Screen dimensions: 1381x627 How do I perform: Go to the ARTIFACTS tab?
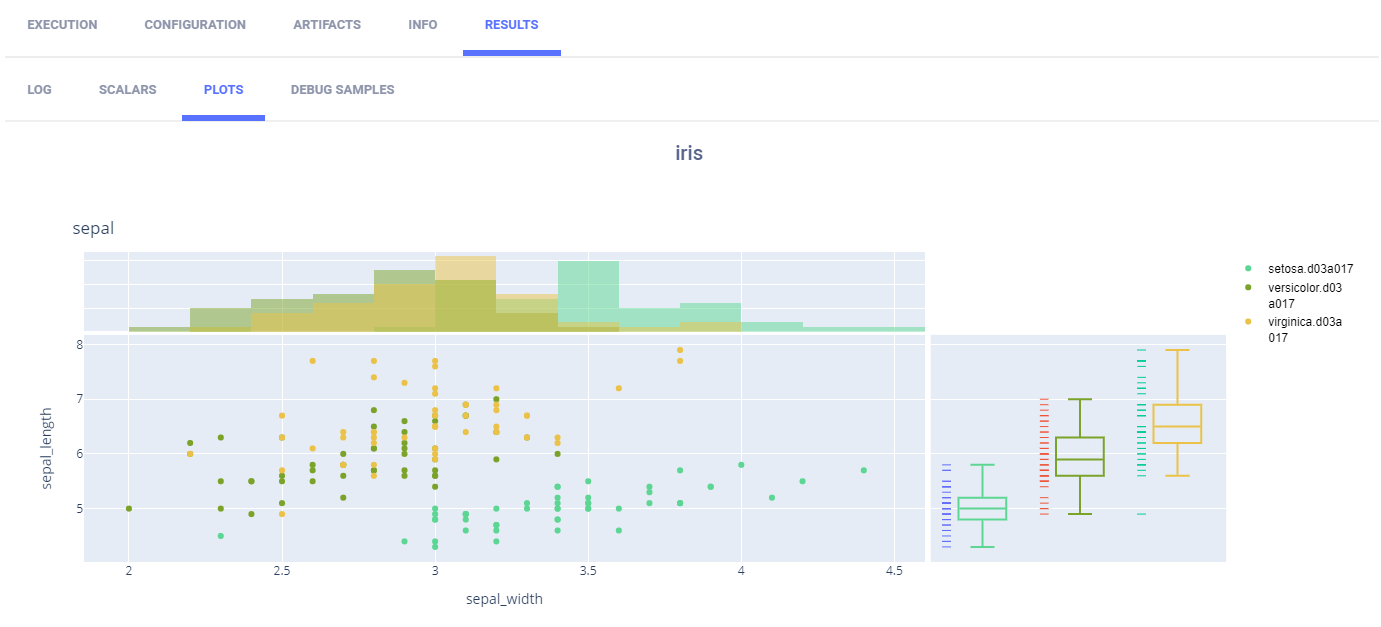[327, 25]
